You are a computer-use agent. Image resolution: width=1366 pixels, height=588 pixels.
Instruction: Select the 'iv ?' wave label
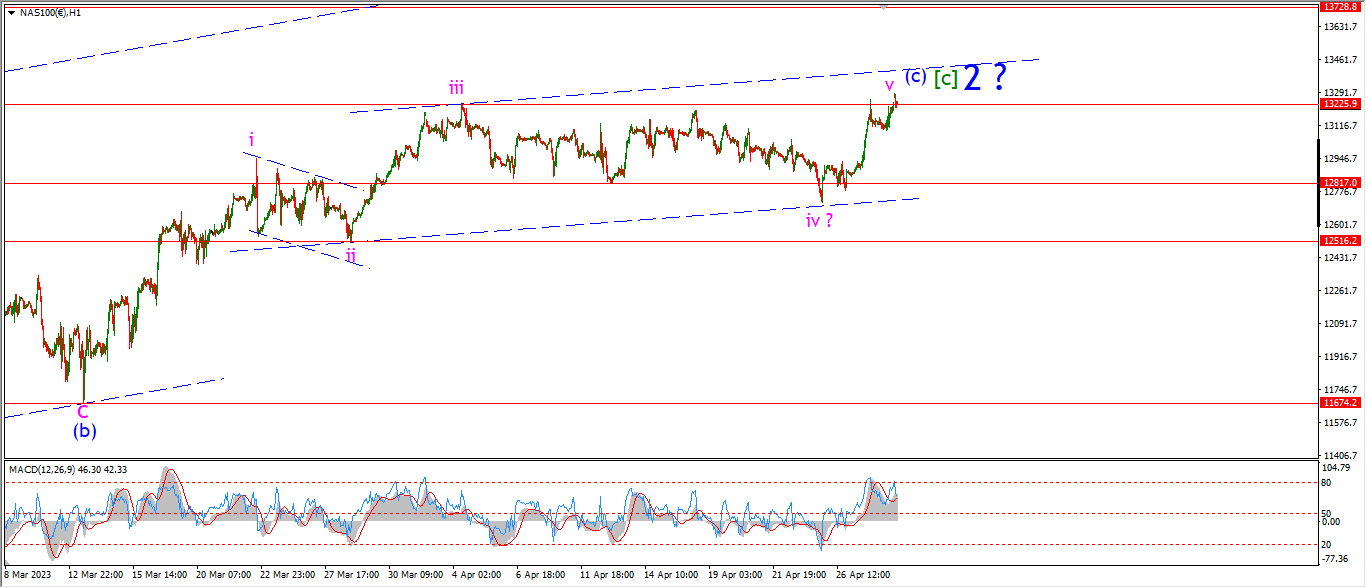coord(820,220)
